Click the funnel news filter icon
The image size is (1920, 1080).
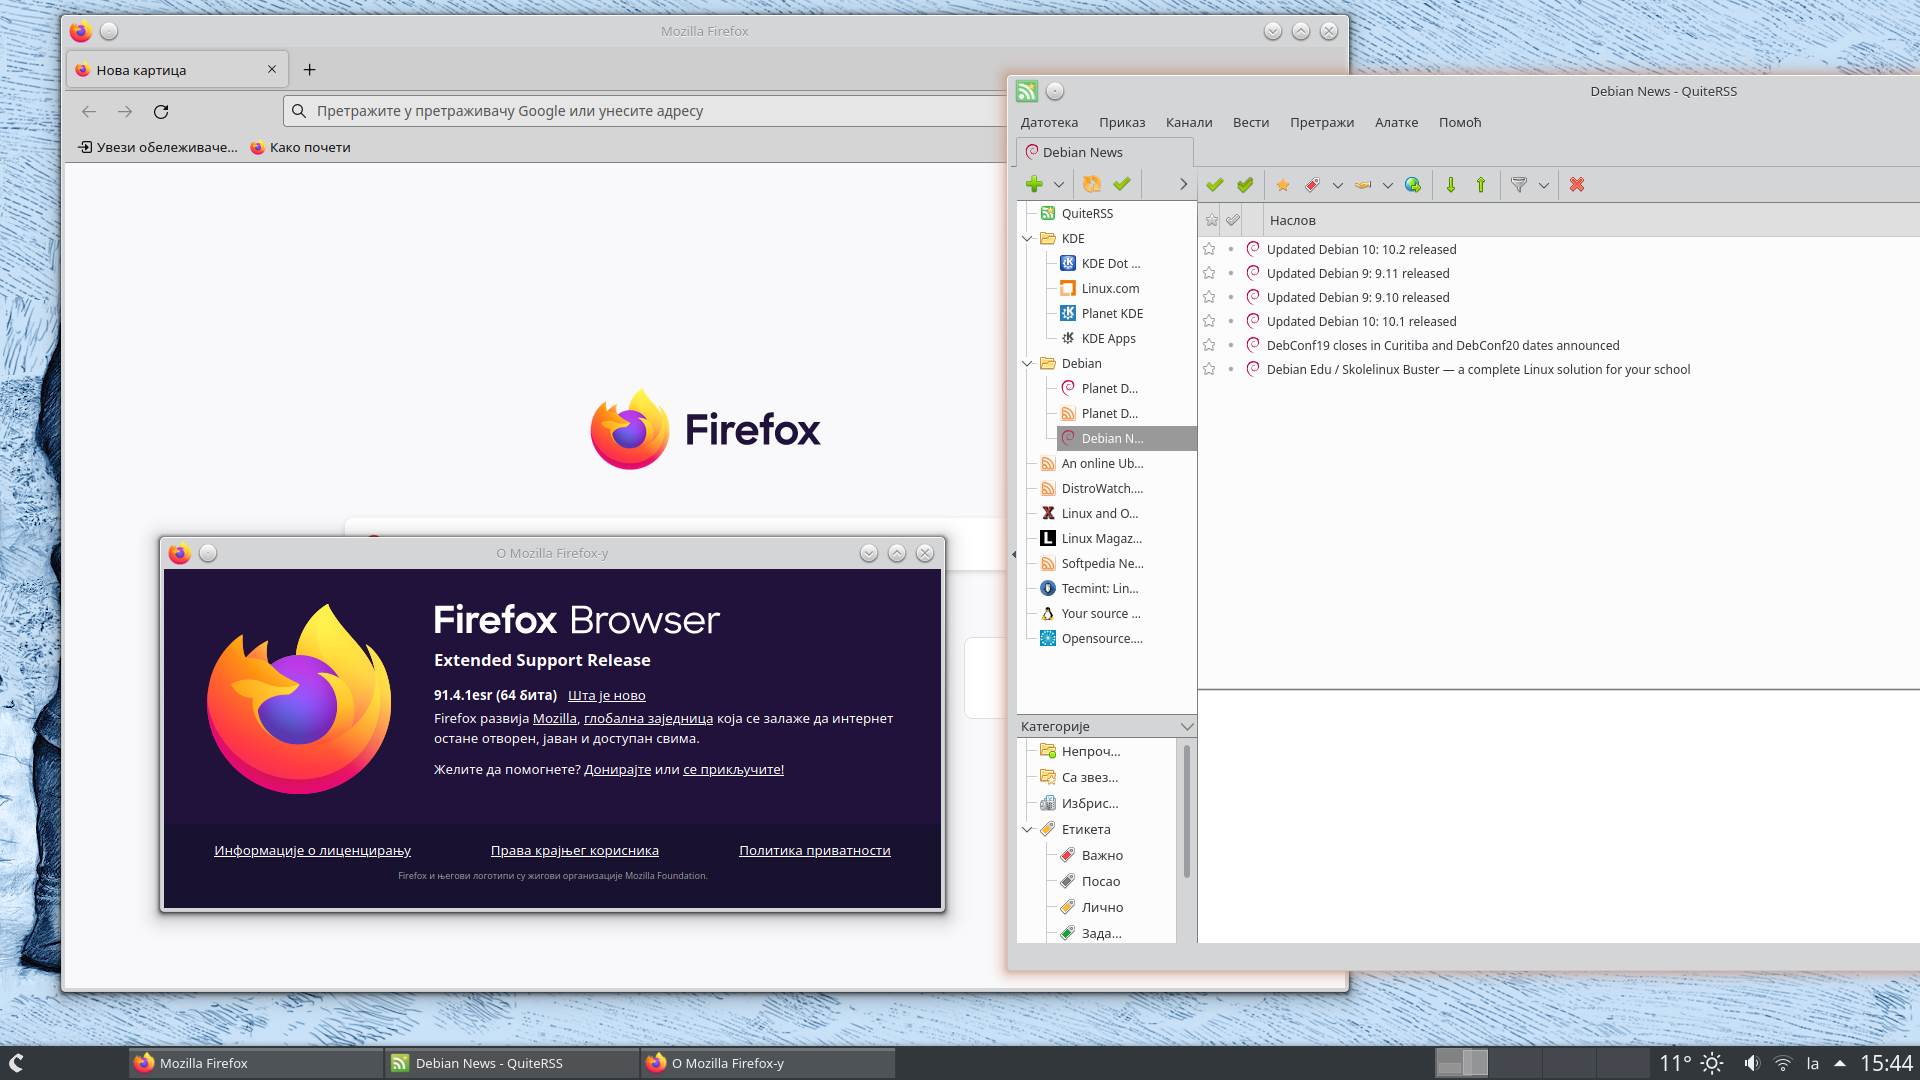[x=1518, y=185]
